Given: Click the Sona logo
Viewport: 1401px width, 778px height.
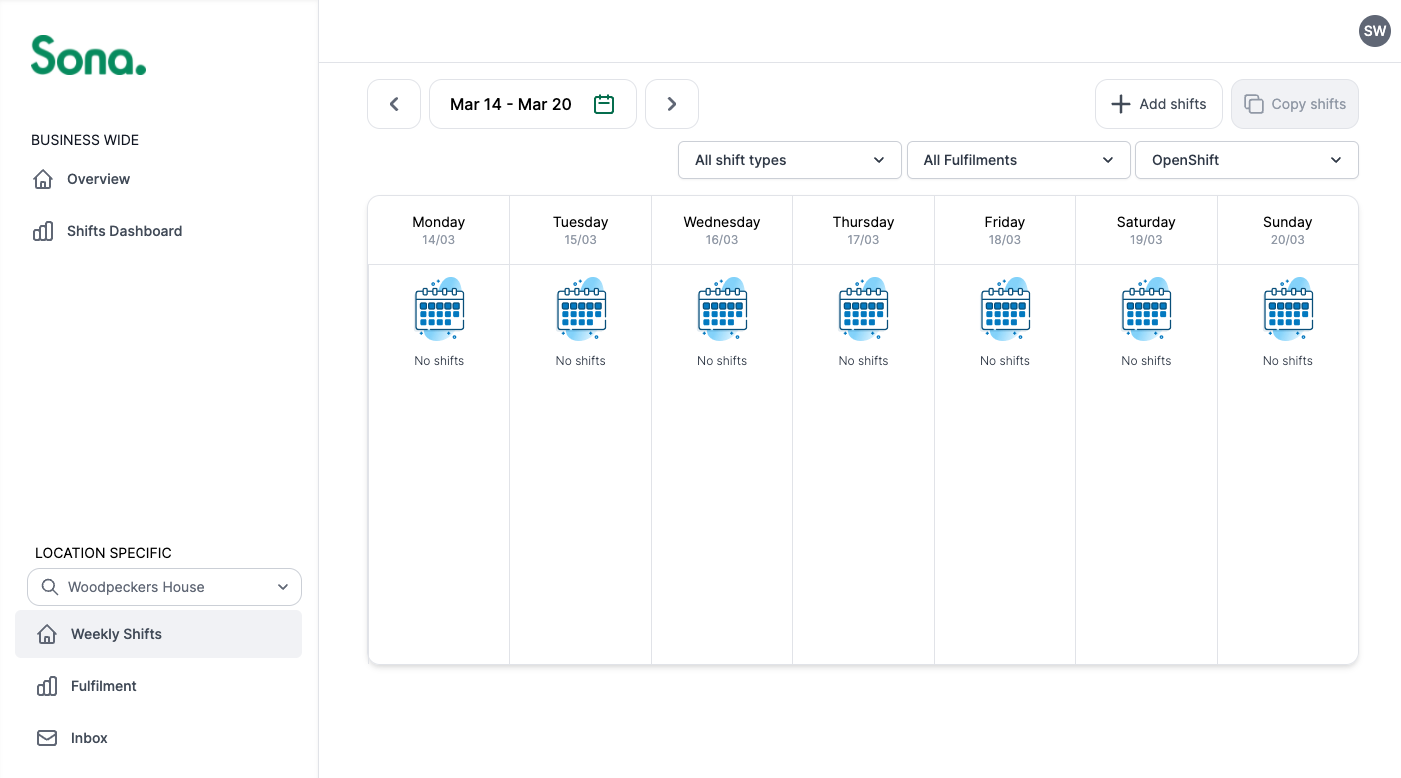Looking at the screenshot, I should click(x=88, y=56).
